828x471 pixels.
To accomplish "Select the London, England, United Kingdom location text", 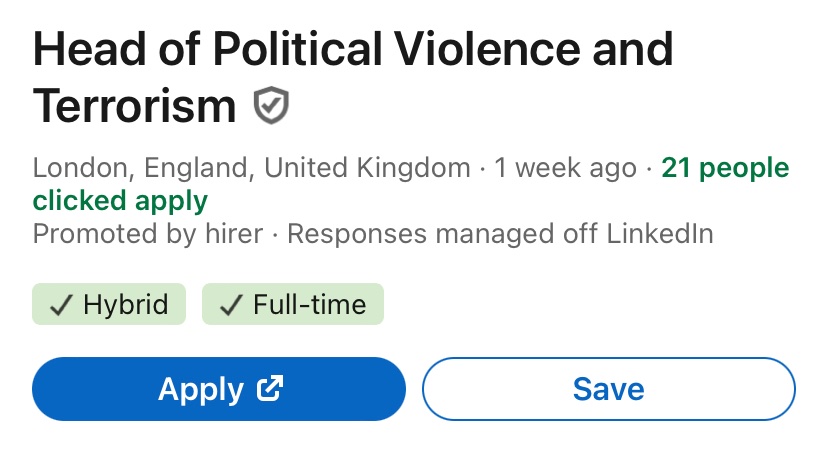I will 251,168.
